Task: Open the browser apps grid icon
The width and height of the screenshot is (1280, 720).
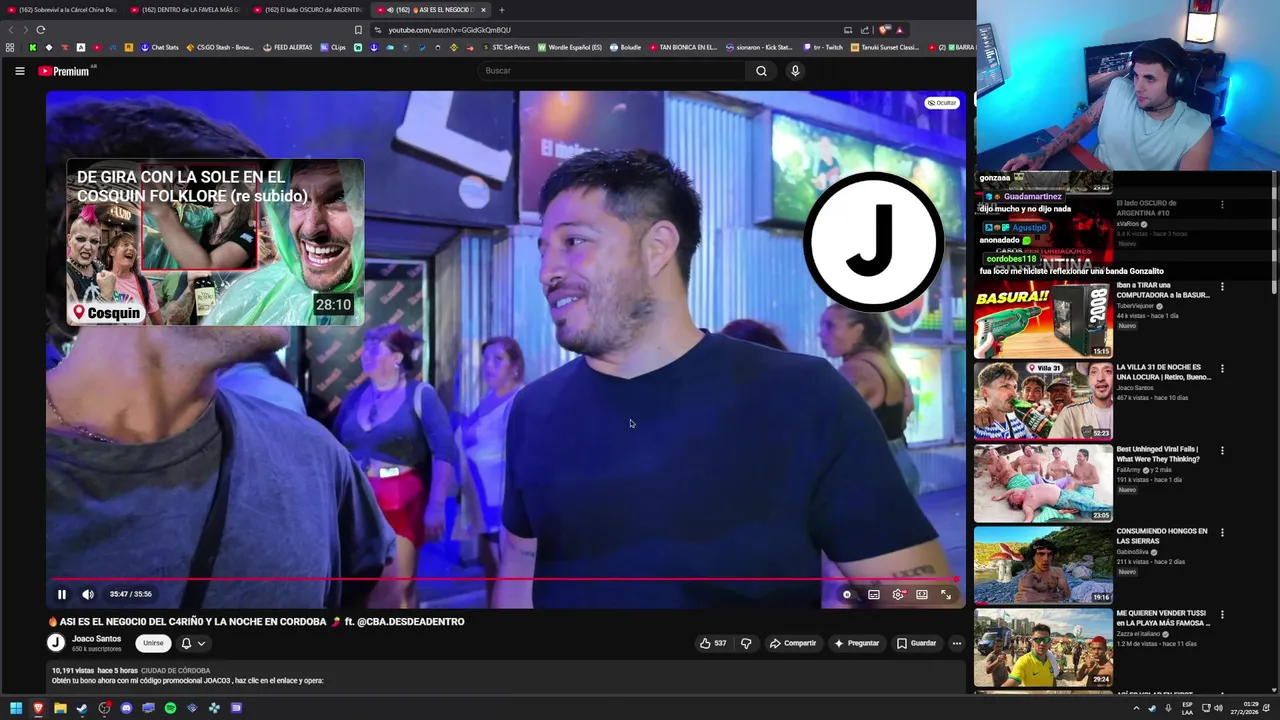Action: click(x=10, y=47)
